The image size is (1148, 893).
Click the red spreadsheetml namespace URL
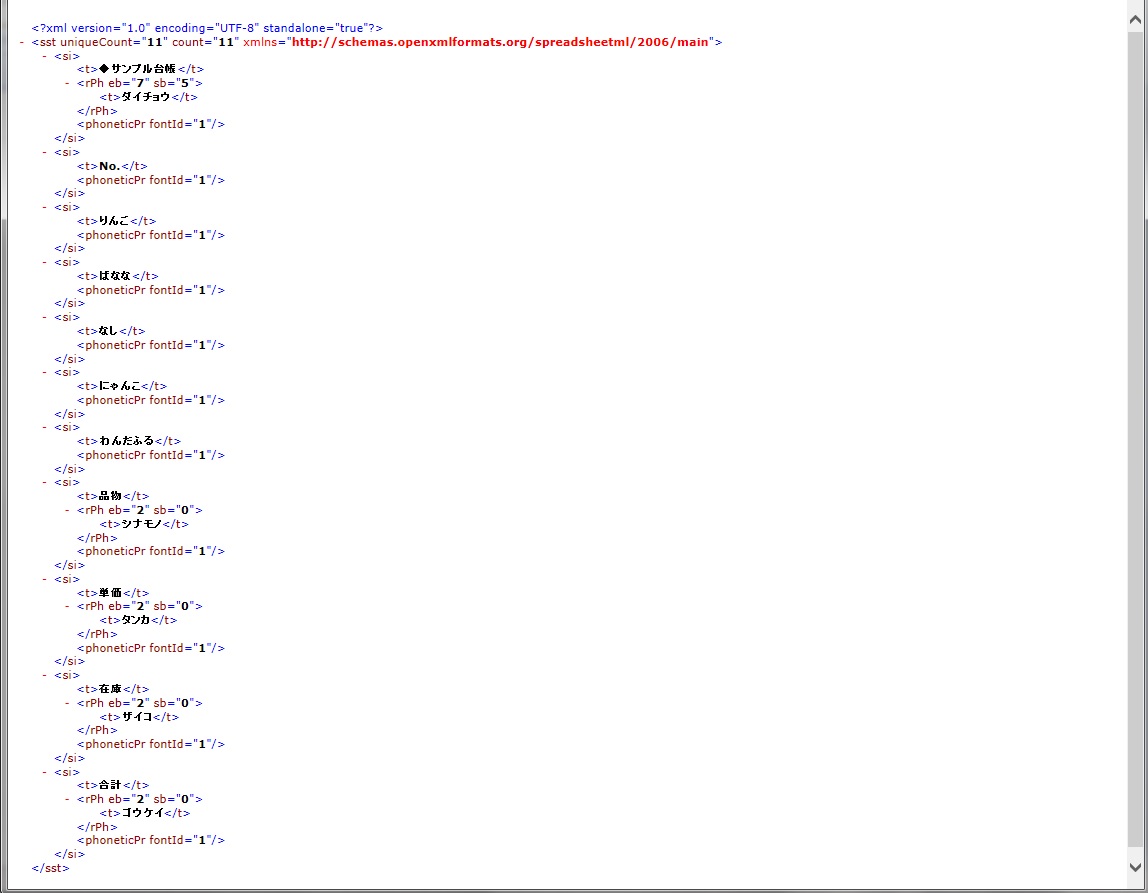(500, 42)
